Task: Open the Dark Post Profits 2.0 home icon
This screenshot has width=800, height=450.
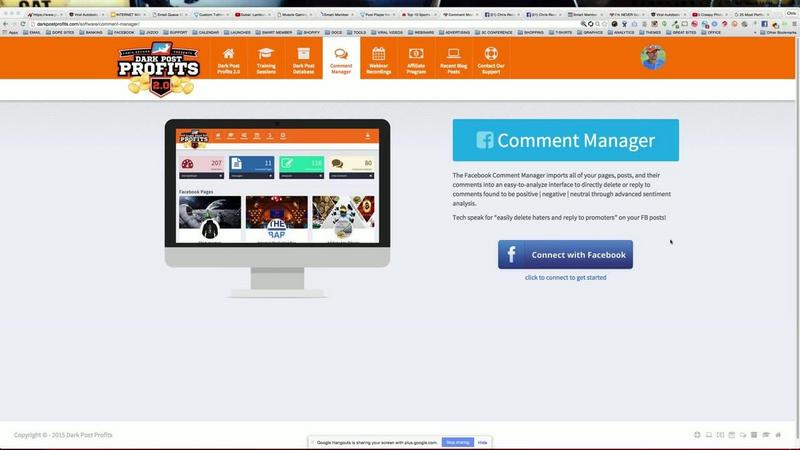Action: point(229,54)
